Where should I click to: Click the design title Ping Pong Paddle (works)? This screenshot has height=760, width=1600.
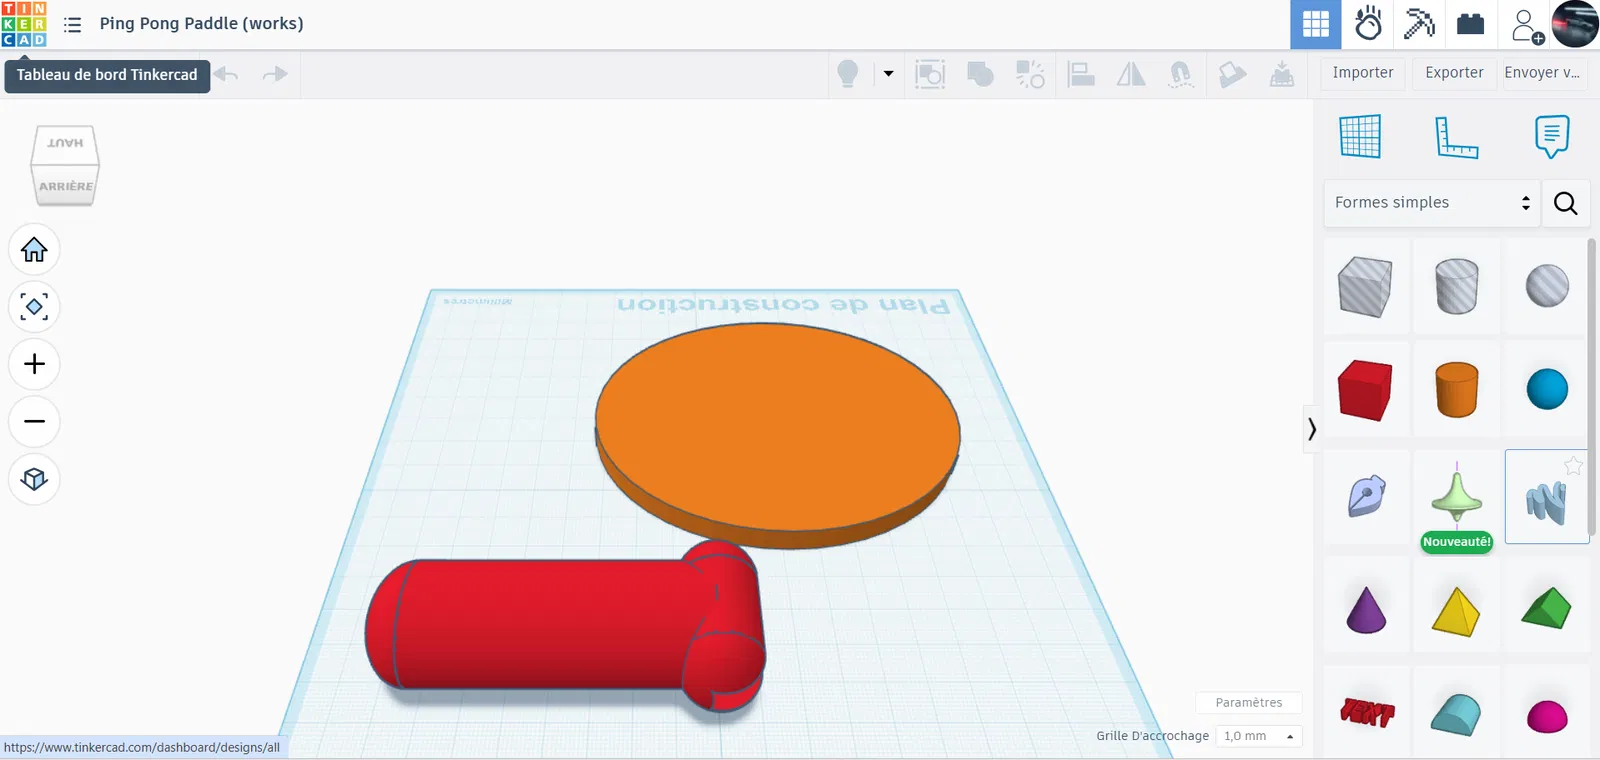pos(201,24)
